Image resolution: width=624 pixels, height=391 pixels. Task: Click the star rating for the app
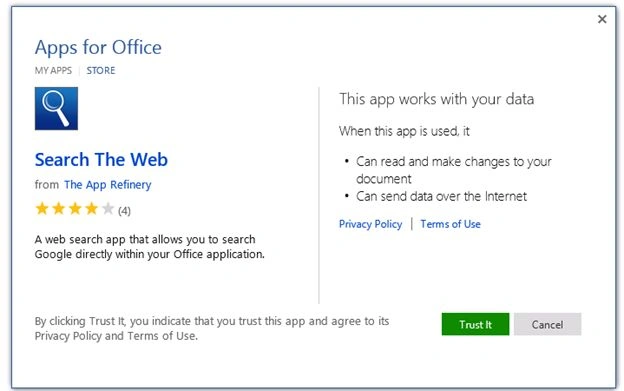coord(74,208)
